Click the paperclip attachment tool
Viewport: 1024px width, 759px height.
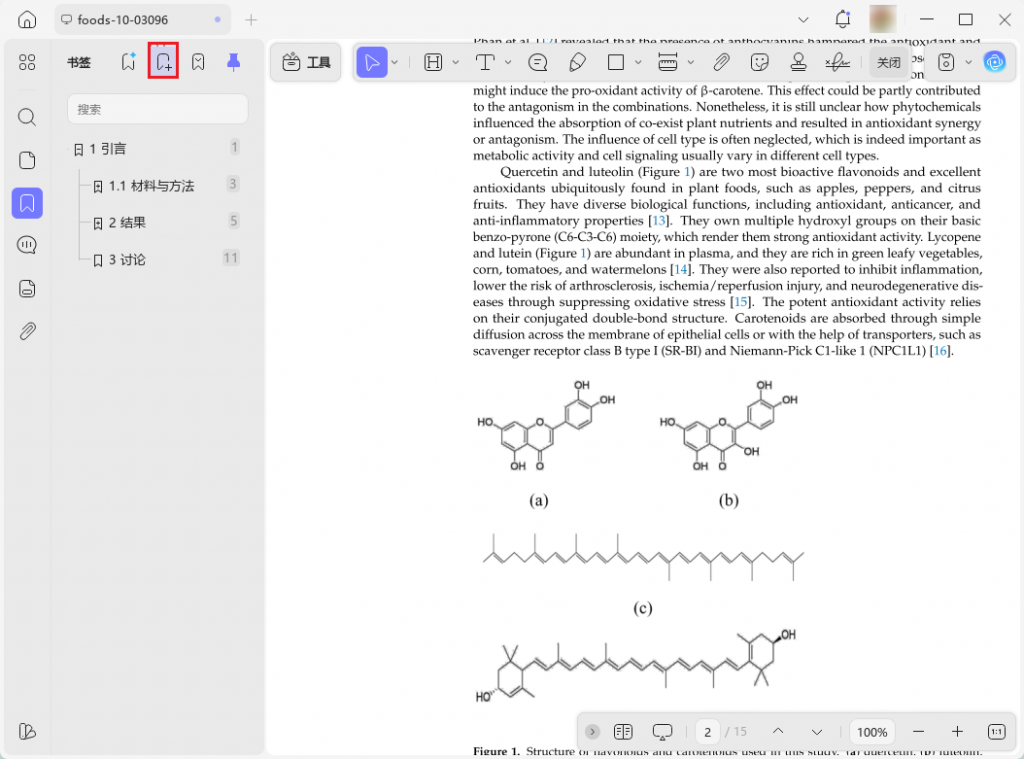(x=721, y=62)
